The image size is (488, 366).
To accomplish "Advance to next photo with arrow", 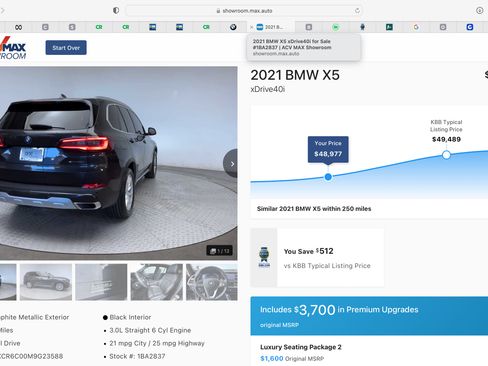I will tap(232, 164).
